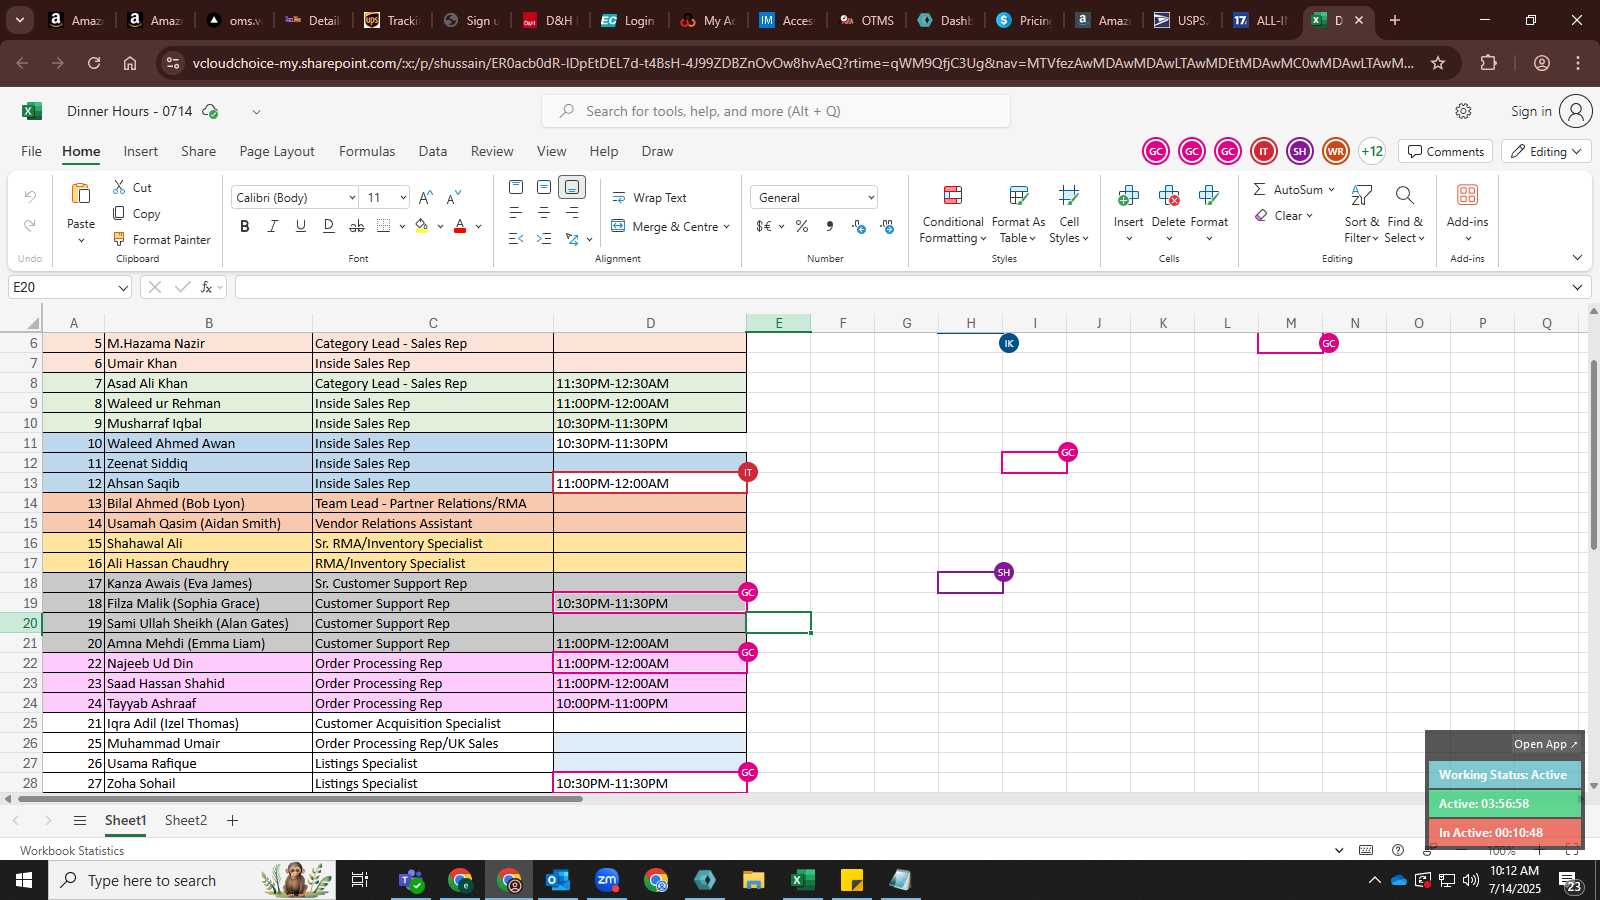
Task: Increase indent
Action: click(544, 239)
